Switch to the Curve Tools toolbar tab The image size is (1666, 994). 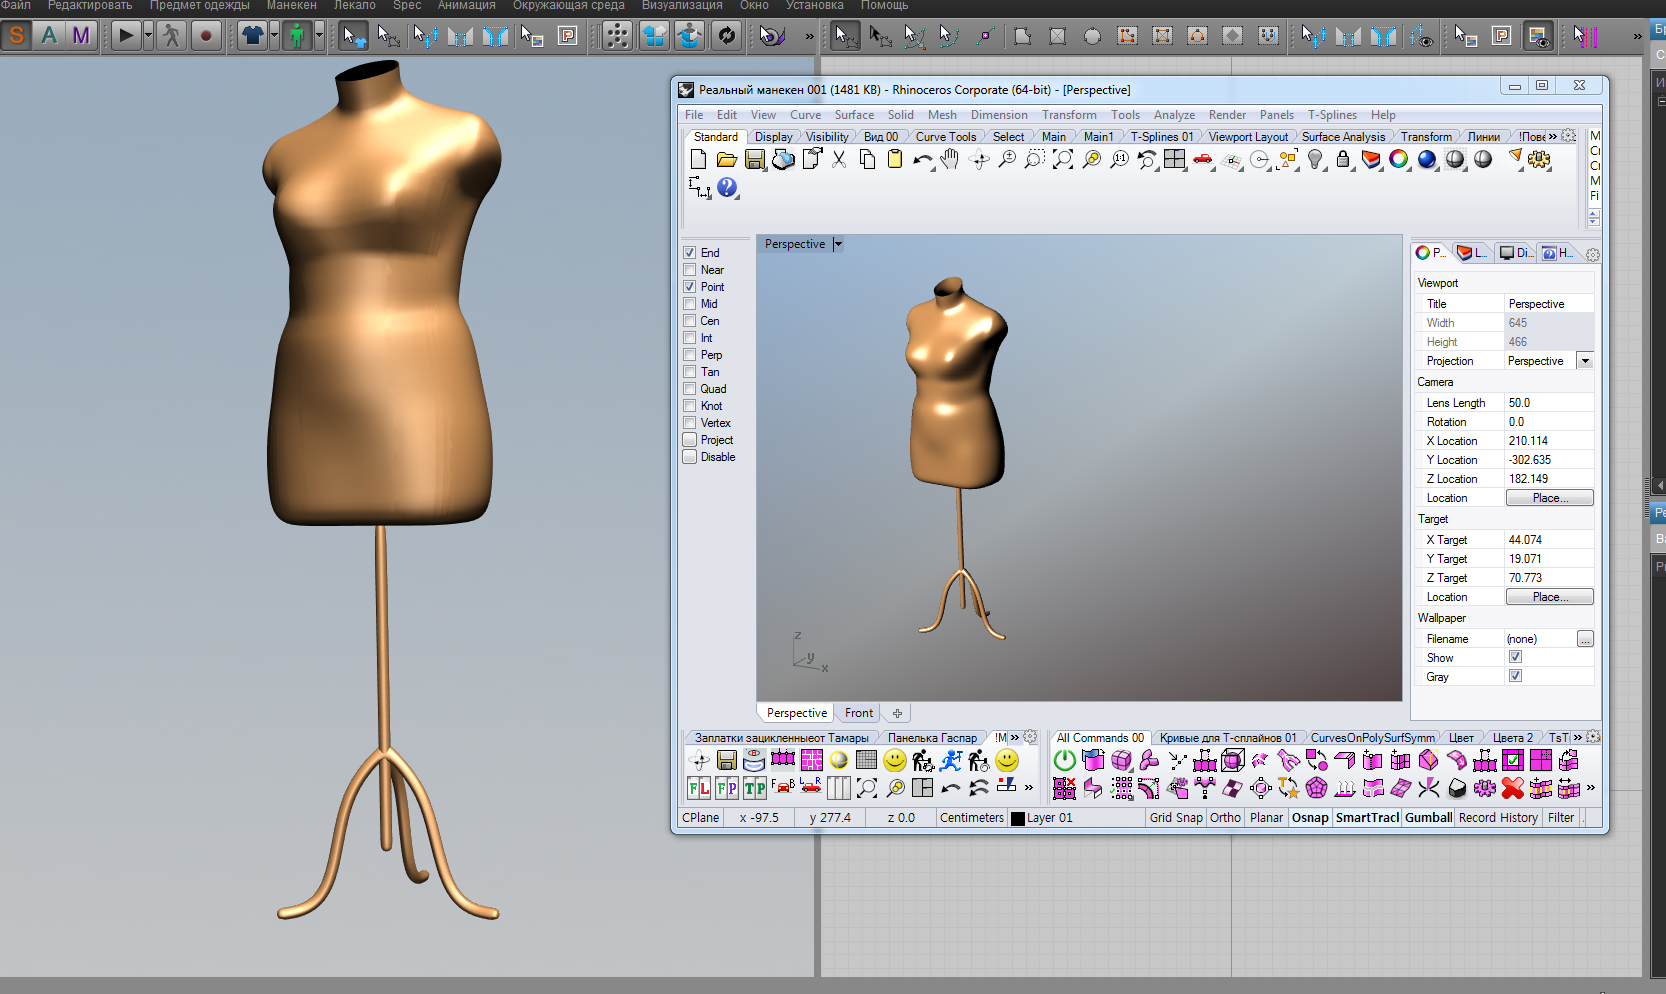click(x=945, y=137)
